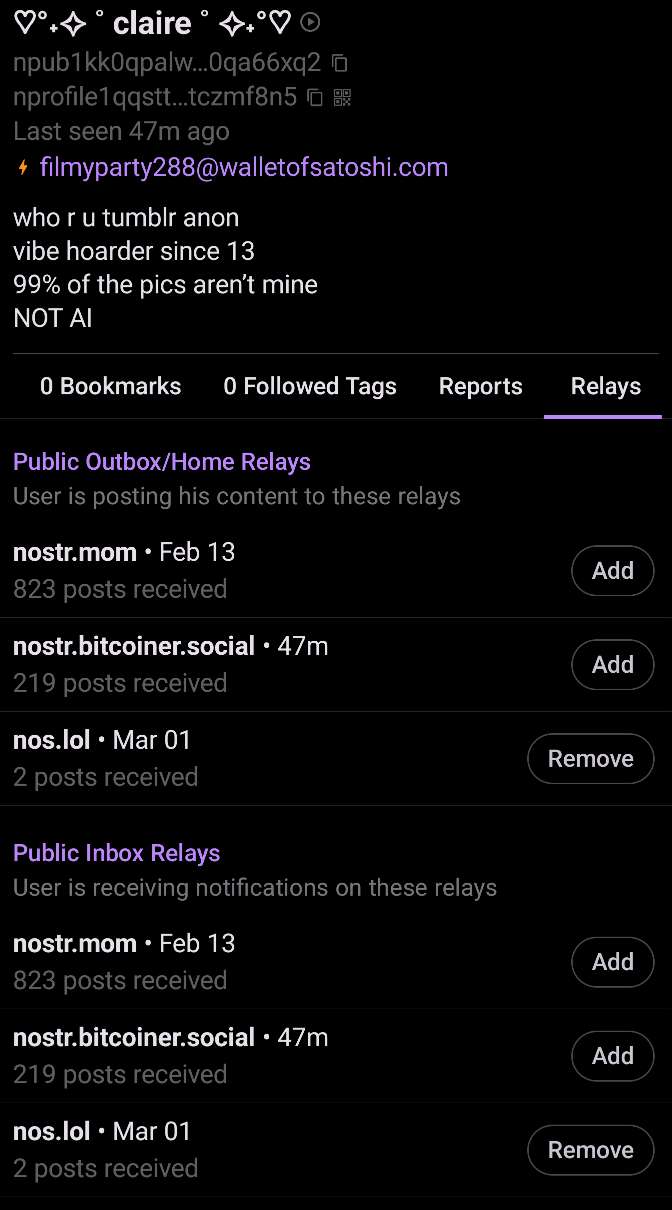Add nostr.bitcoiner.social from the outbox relays

point(612,664)
